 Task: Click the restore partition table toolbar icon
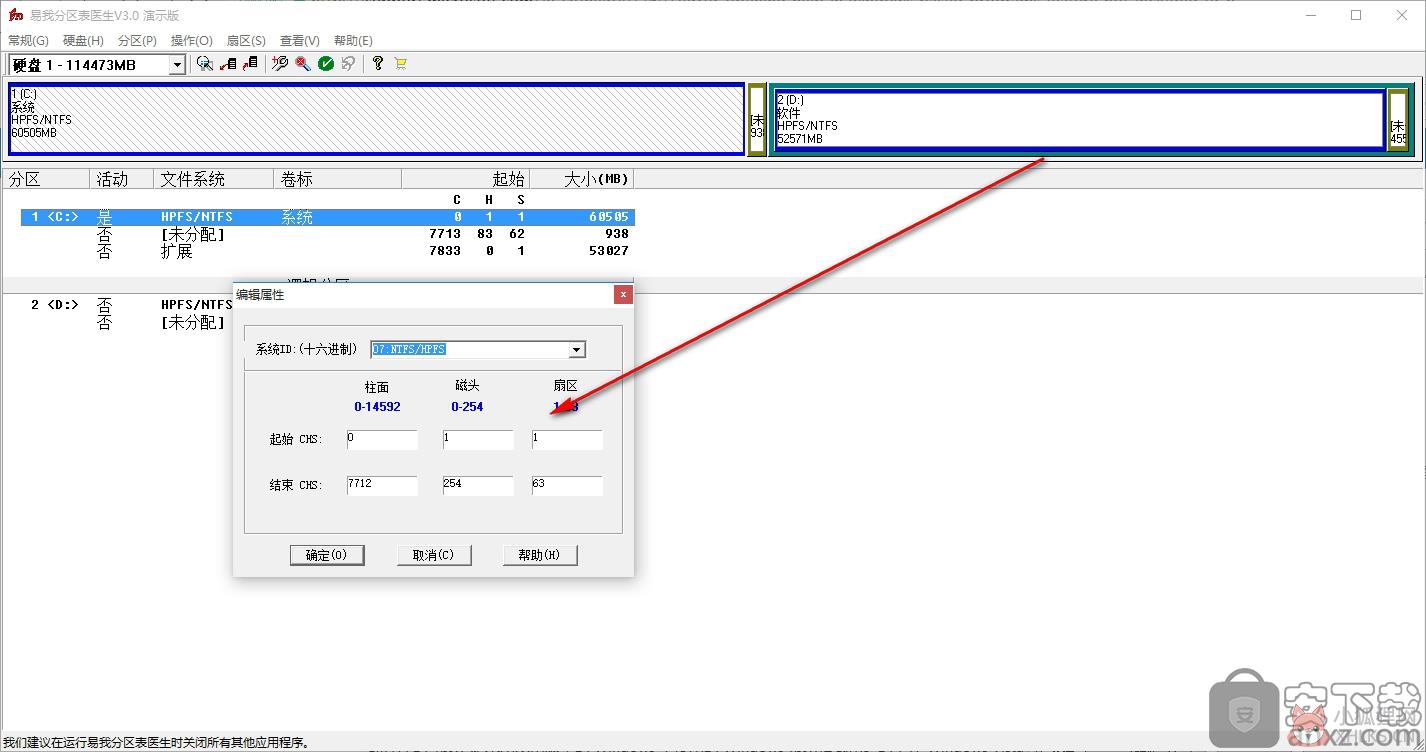click(x=250, y=64)
